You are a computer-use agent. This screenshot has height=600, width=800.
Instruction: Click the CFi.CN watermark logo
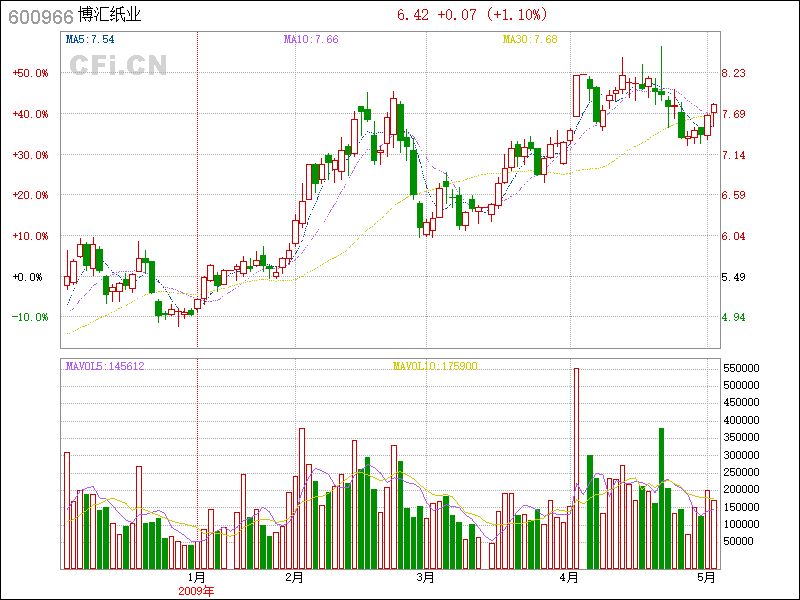click(x=118, y=65)
